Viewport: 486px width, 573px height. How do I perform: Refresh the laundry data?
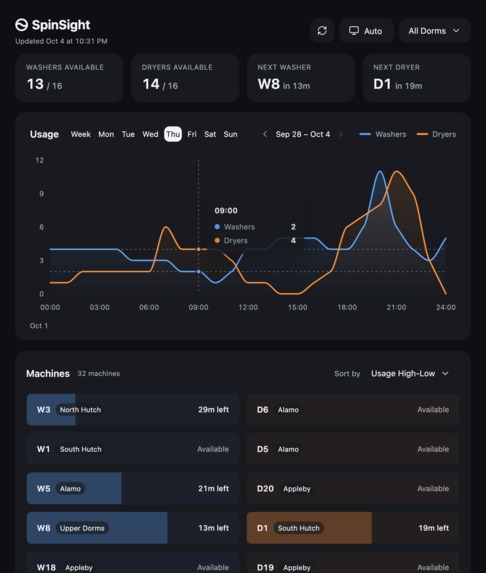[x=322, y=31]
